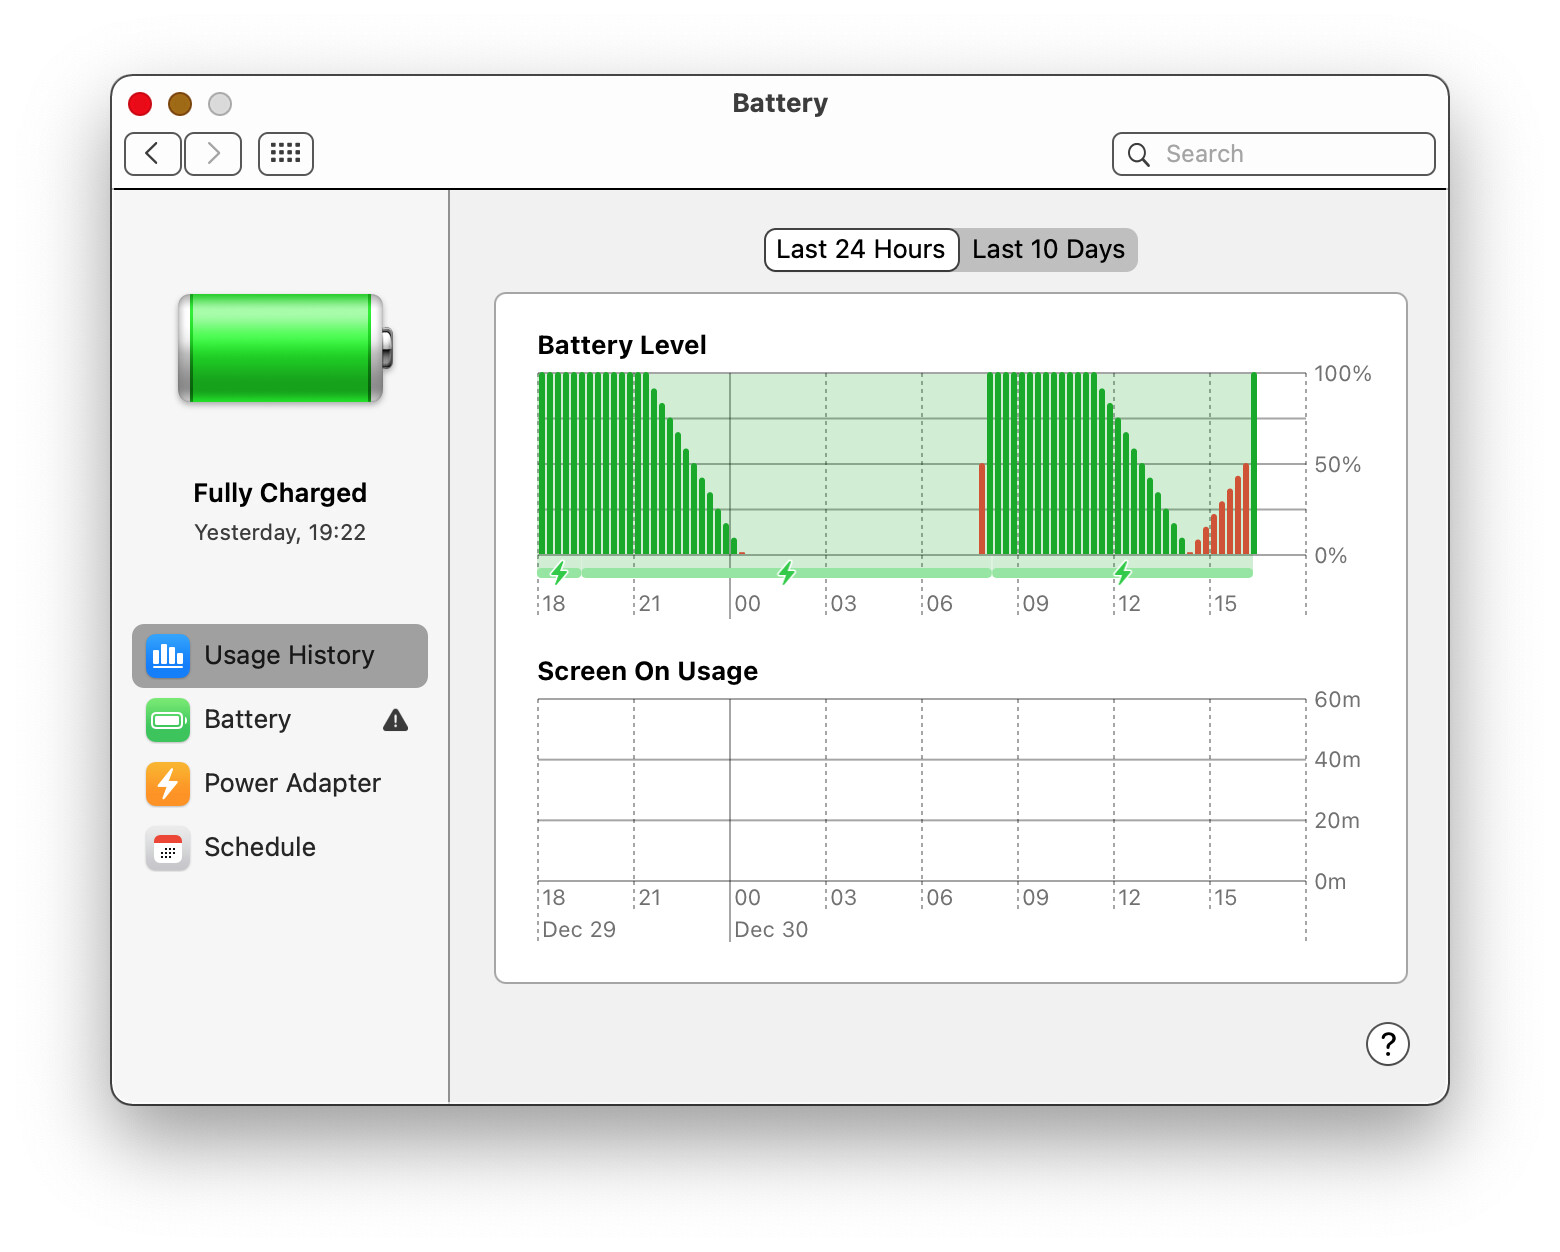
Task: Click the magnifying glass search icon
Action: click(x=1138, y=155)
